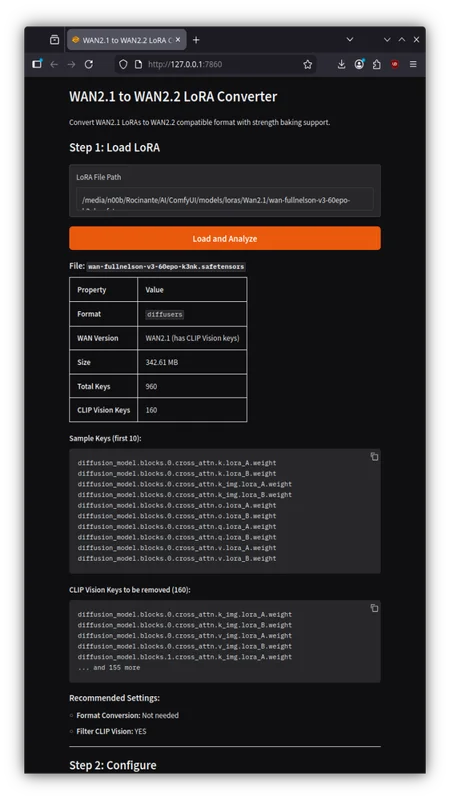Open Firefox View from the tab strip
Screen dimensions: 450x800
coord(55,40)
